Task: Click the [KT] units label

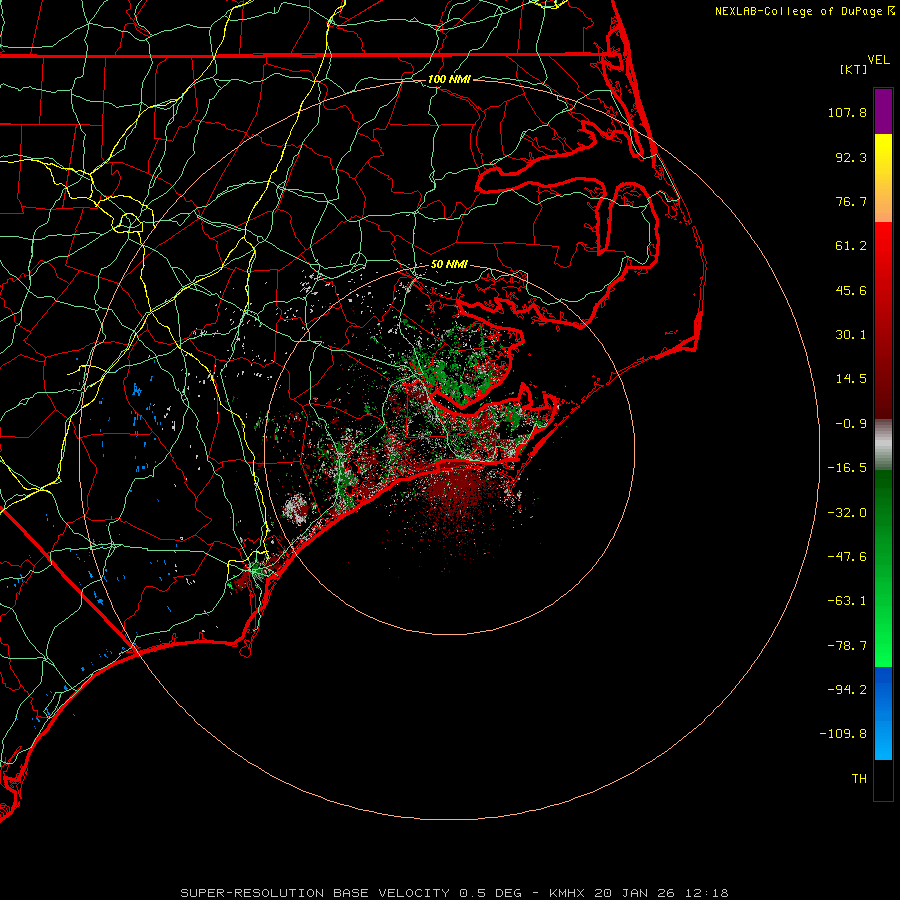Action: tap(854, 69)
